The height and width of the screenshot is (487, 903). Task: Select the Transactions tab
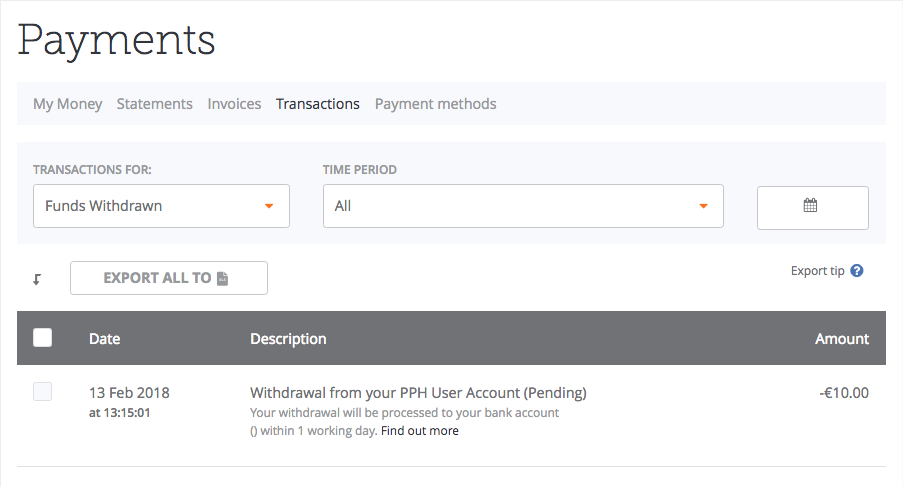(x=318, y=104)
